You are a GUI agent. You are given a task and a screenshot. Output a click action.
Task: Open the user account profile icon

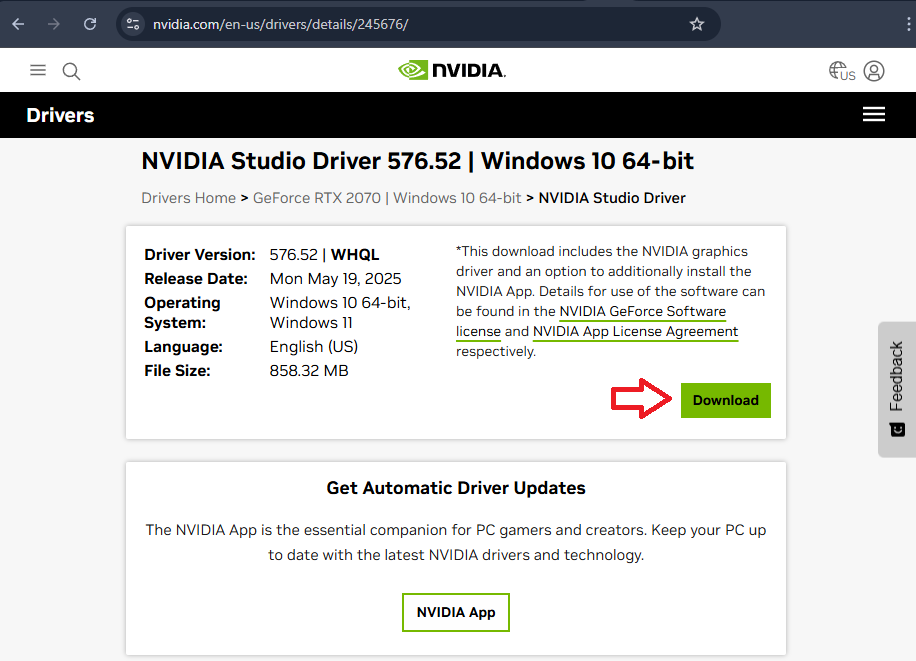(874, 70)
